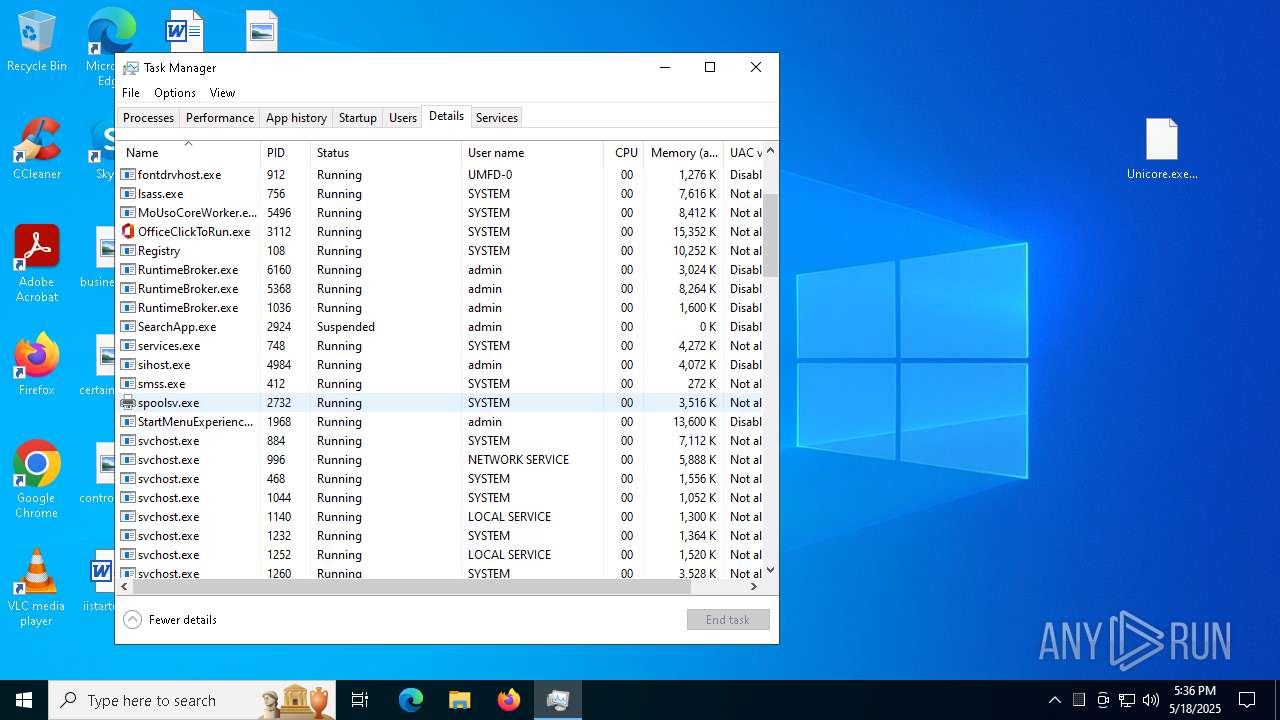Select svchost.exe with PID 1252
The height and width of the screenshot is (720, 1280).
(440, 555)
